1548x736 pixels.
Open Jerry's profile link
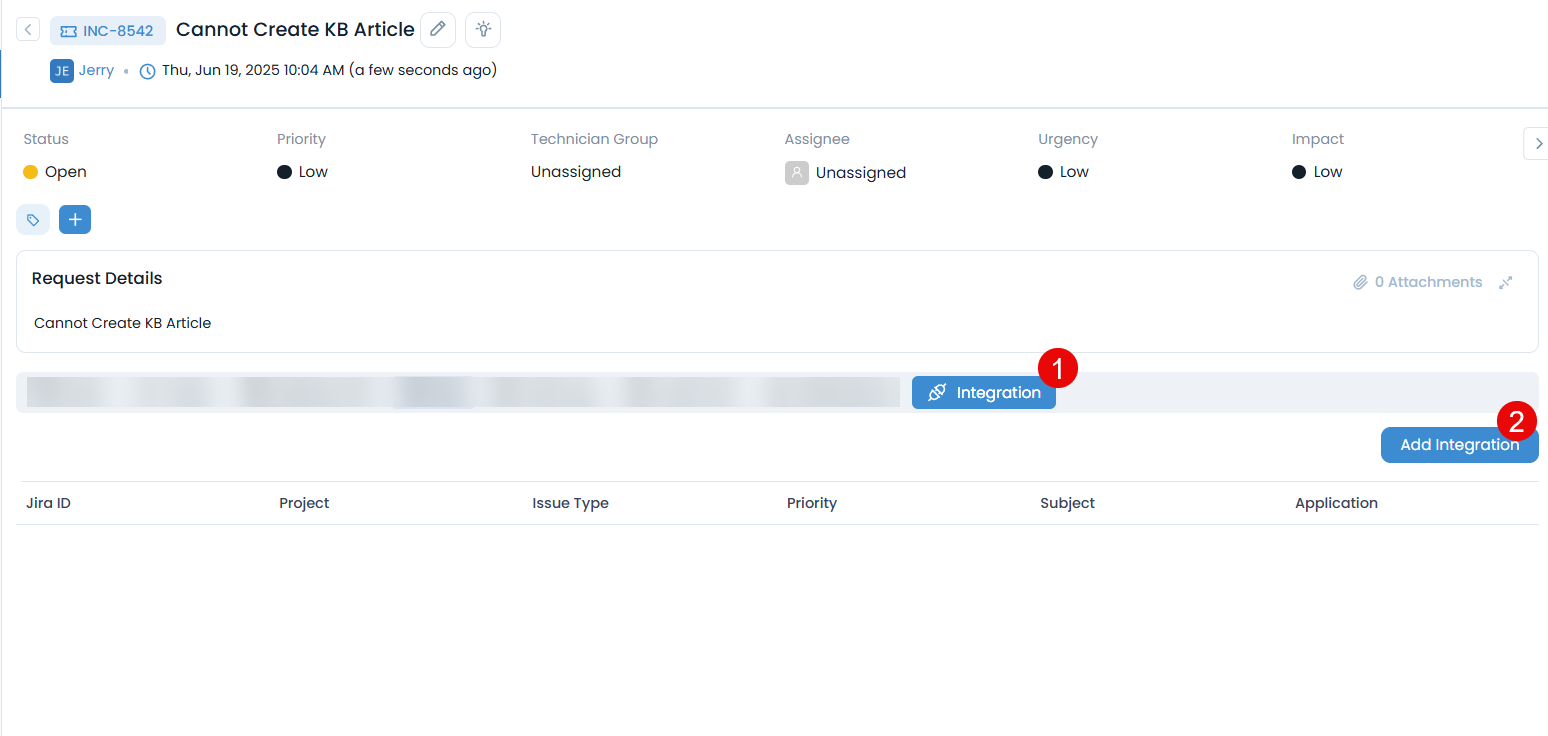click(96, 70)
